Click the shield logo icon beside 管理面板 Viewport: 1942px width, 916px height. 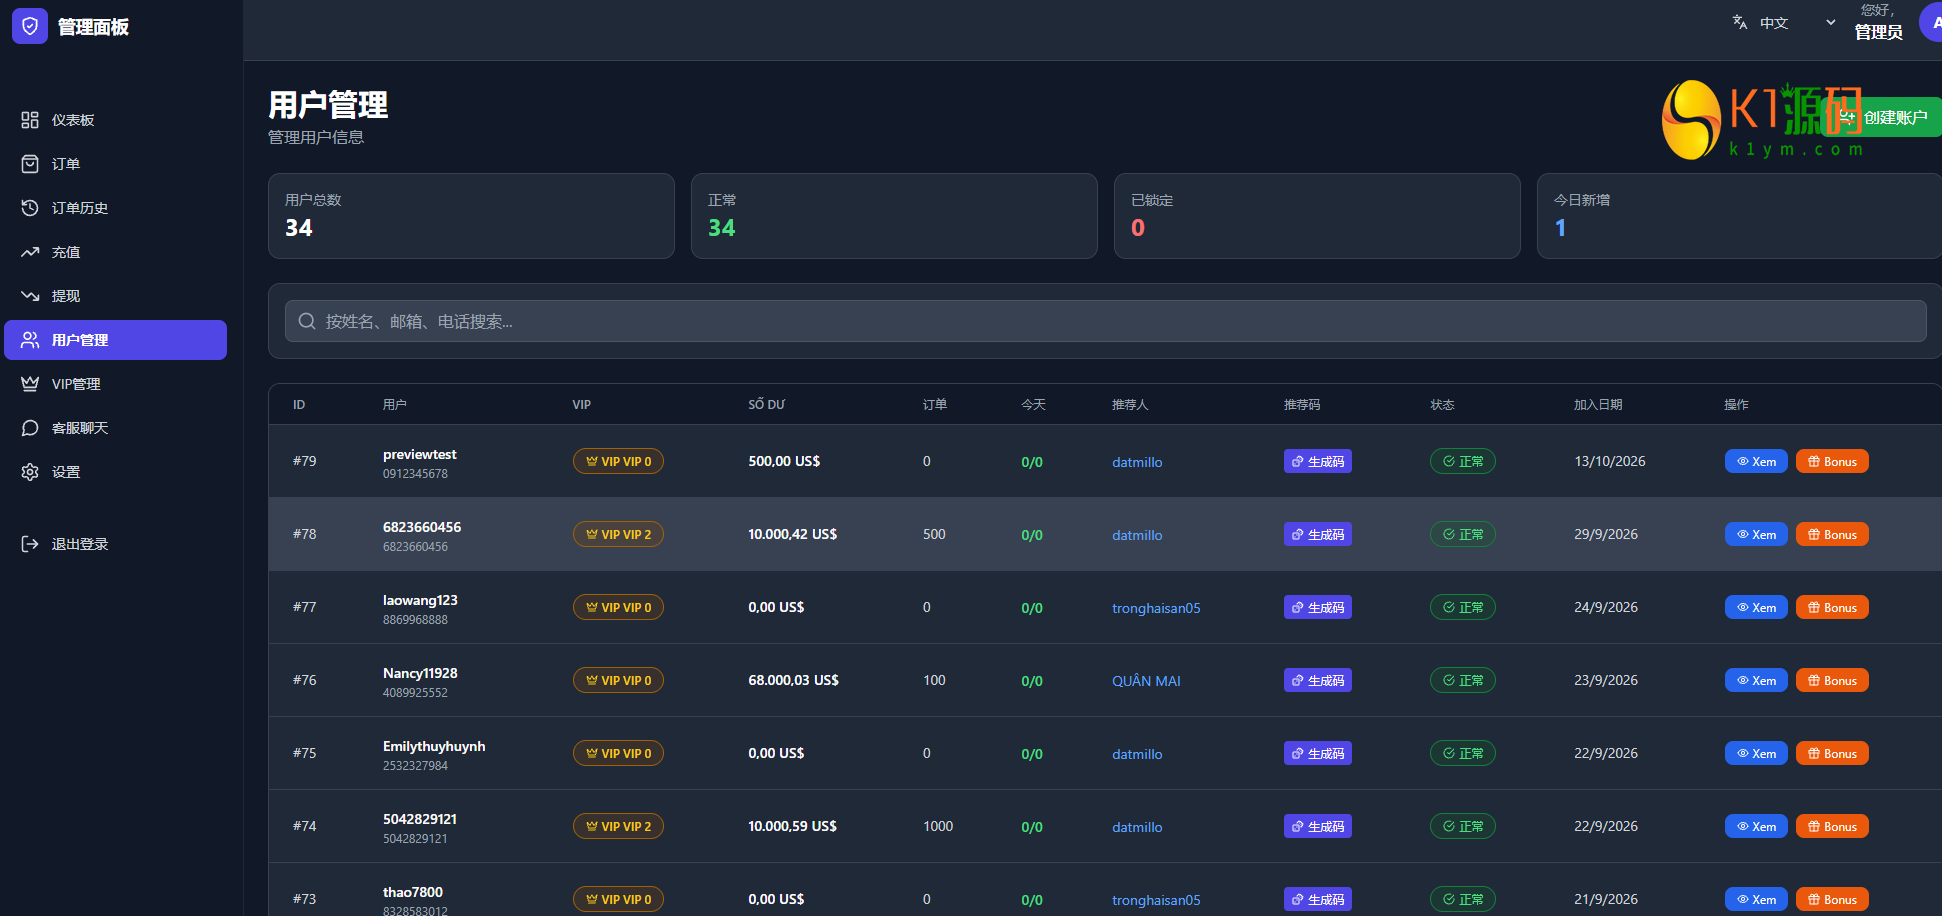click(30, 26)
